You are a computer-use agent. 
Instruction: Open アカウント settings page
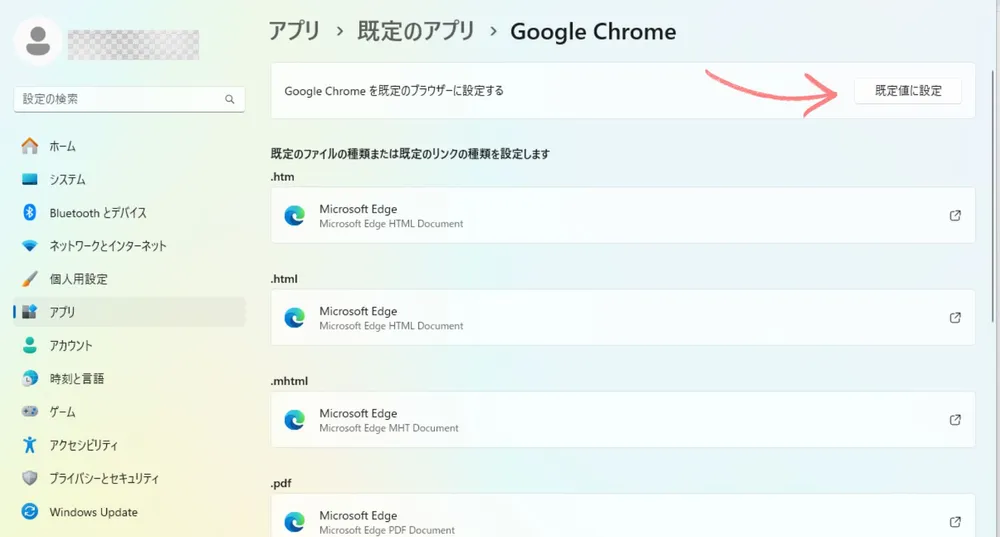pos(129,345)
